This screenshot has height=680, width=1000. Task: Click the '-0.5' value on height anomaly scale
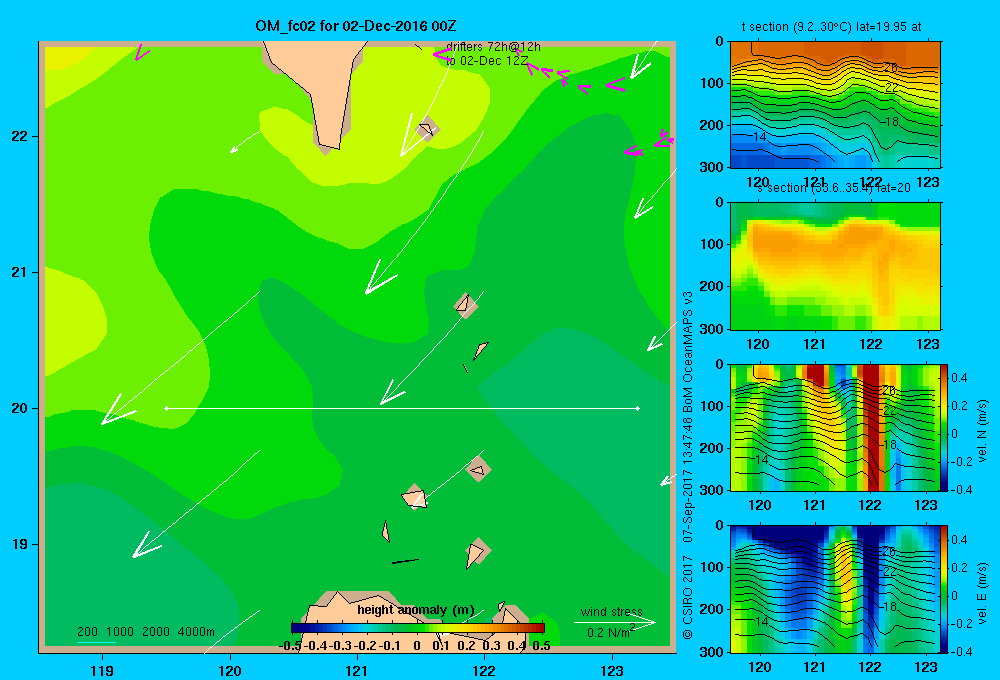coord(290,646)
